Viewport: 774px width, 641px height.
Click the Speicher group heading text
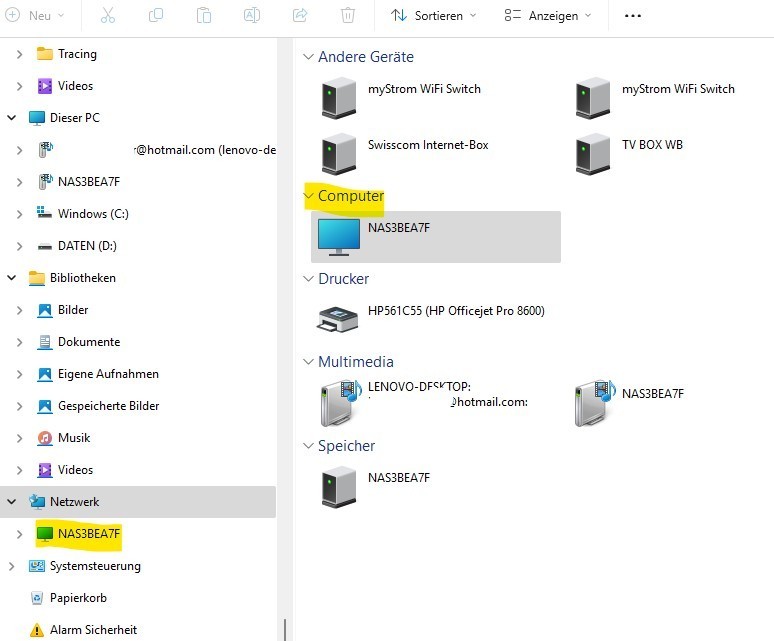pos(347,446)
